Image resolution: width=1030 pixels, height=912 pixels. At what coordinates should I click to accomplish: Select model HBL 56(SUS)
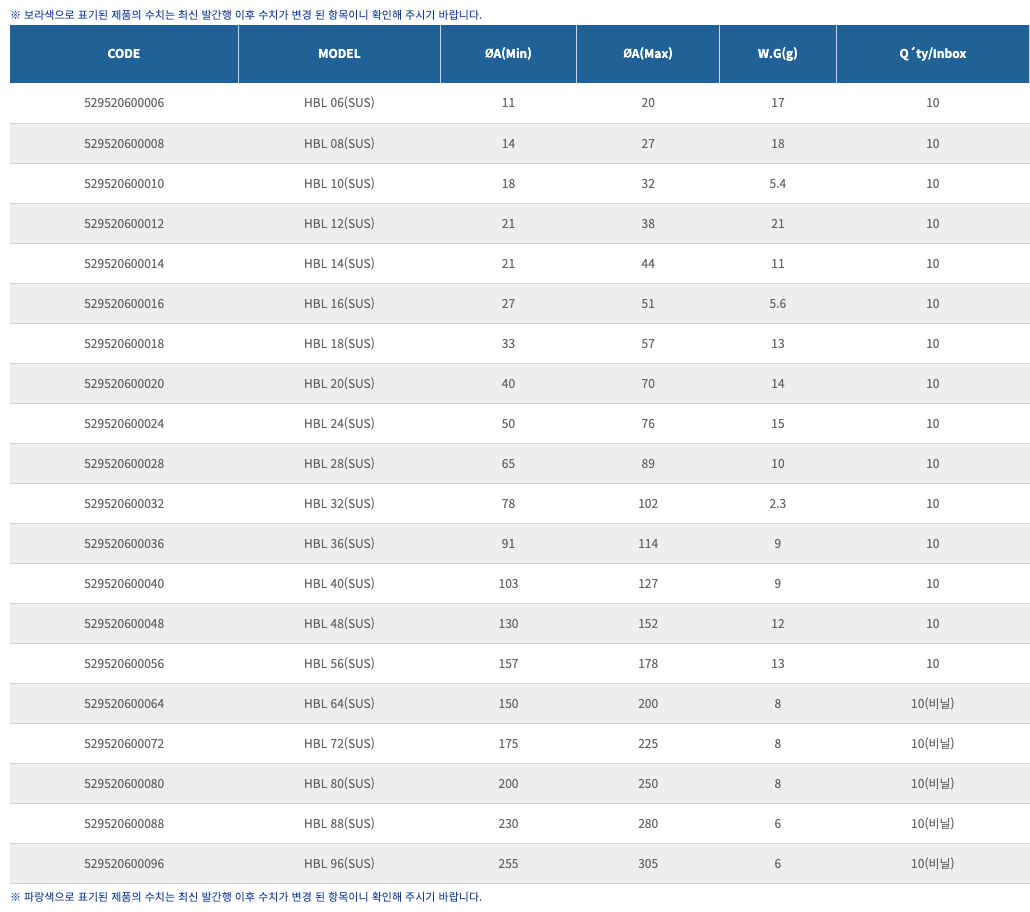click(339, 664)
